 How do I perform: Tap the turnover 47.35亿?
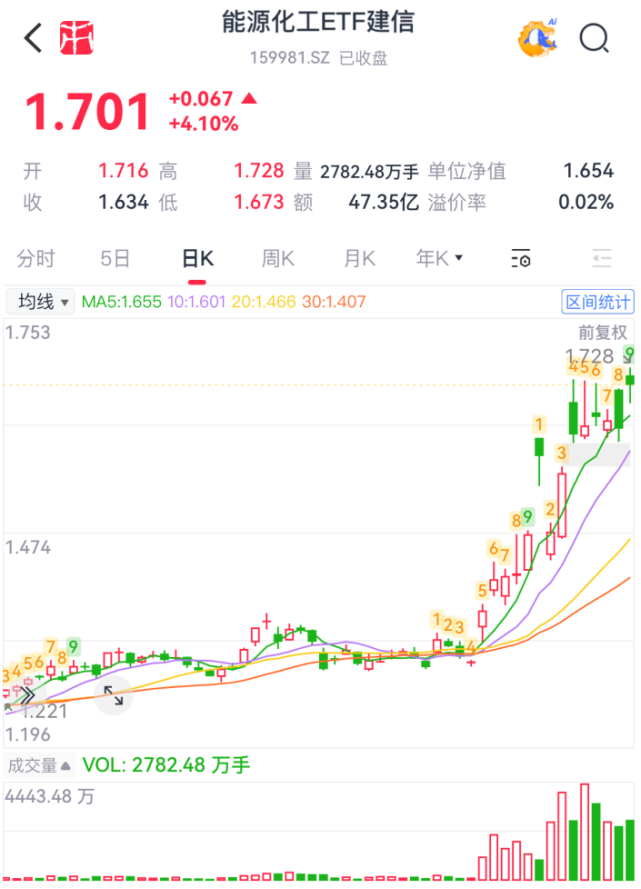tap(384, 202)
